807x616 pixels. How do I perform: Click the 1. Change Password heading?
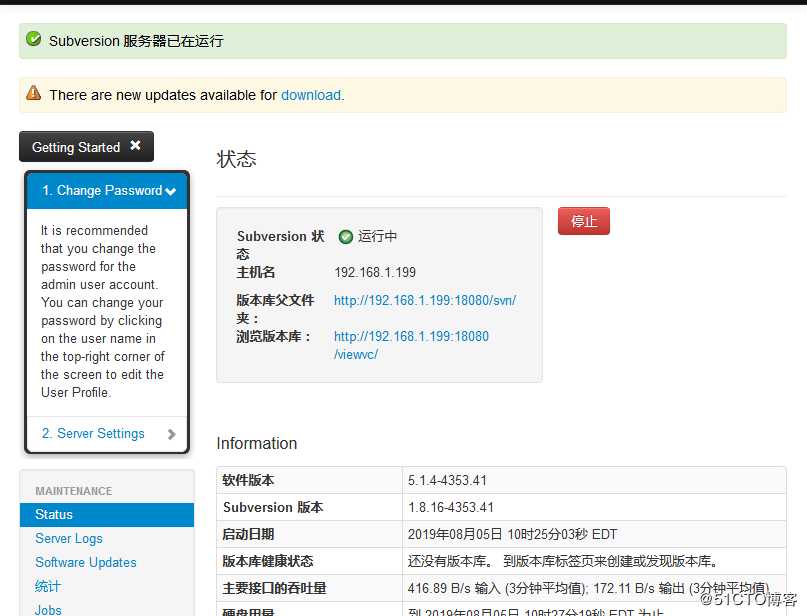tap(102, 190)
